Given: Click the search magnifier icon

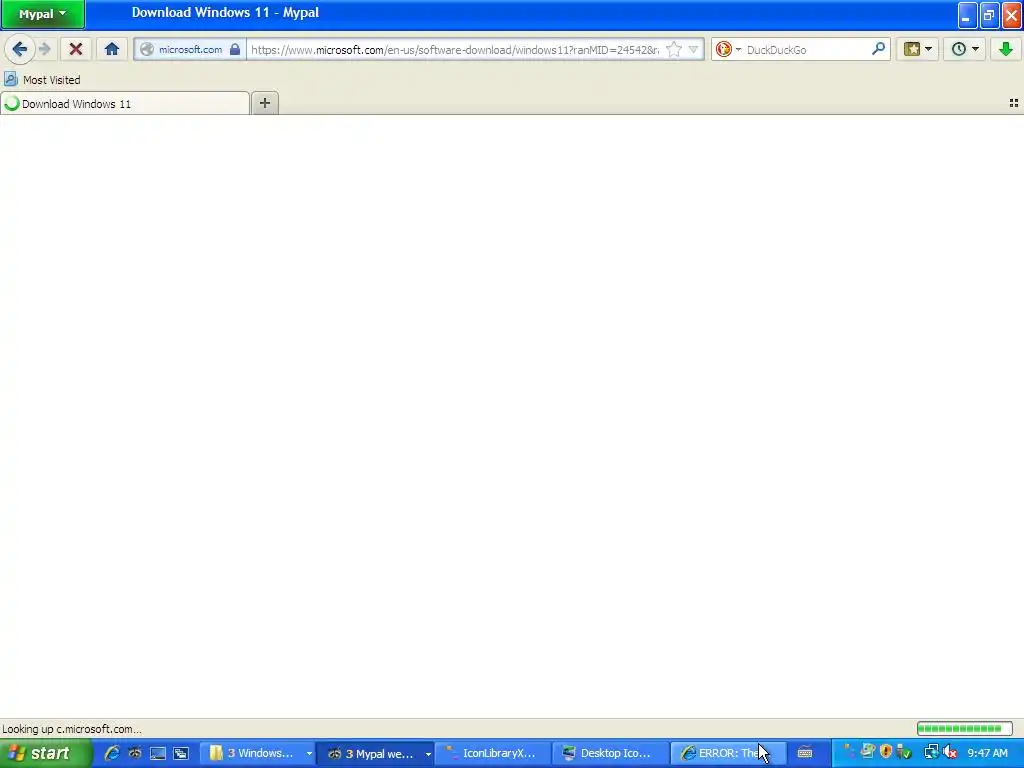Looking at the screenshot, I should (878, 49).
